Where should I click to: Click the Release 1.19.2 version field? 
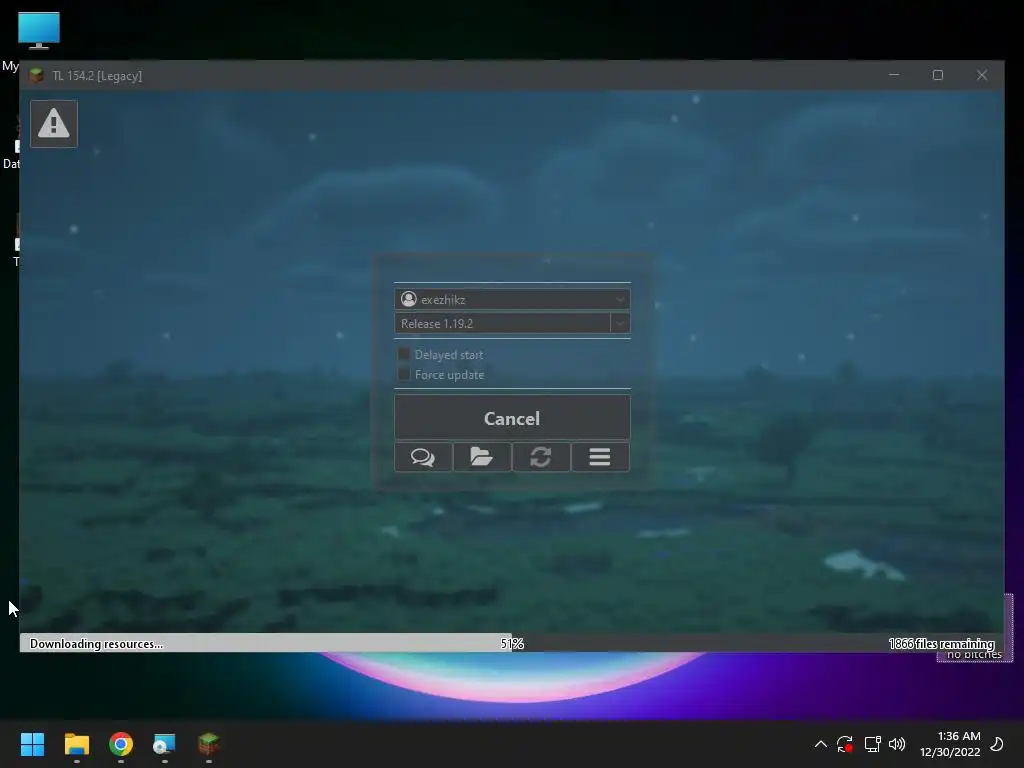pos(502,323)
